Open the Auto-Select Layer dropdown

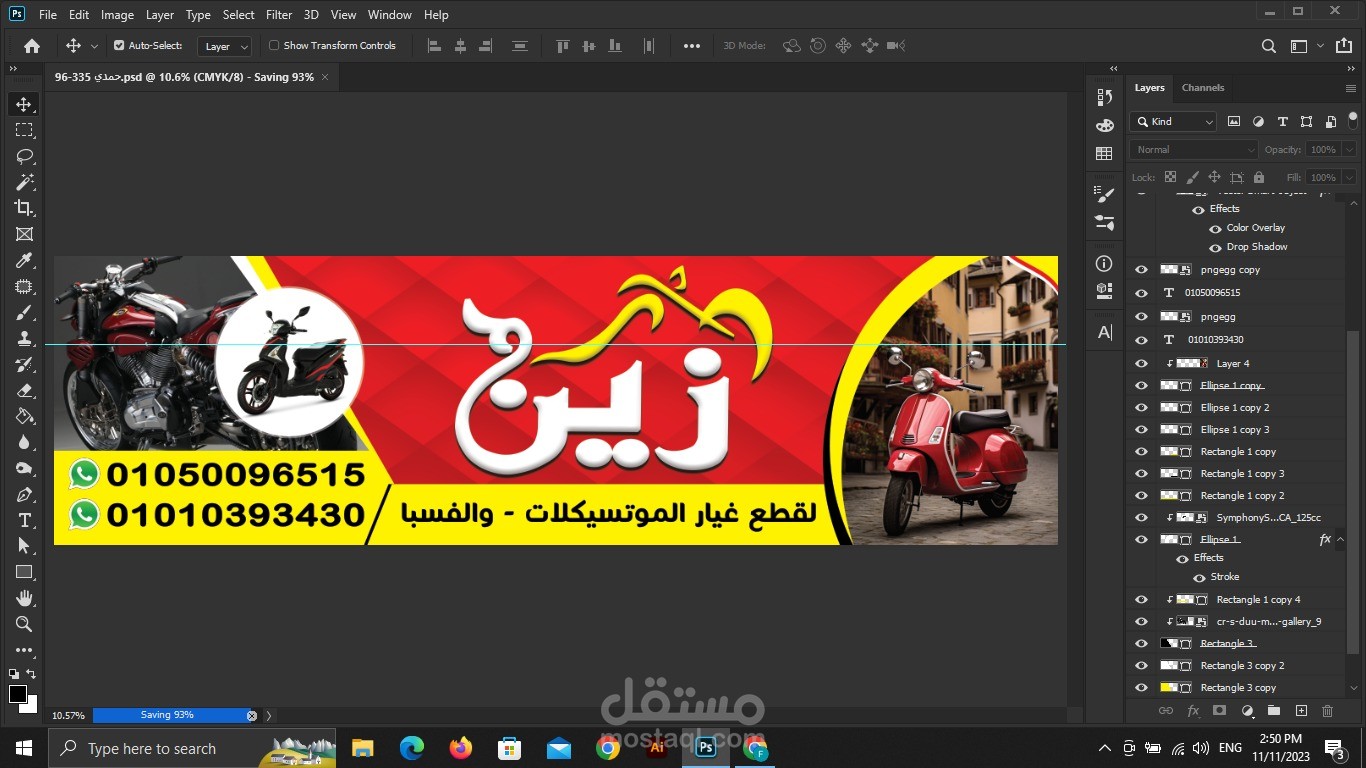(x=224, y=46)
